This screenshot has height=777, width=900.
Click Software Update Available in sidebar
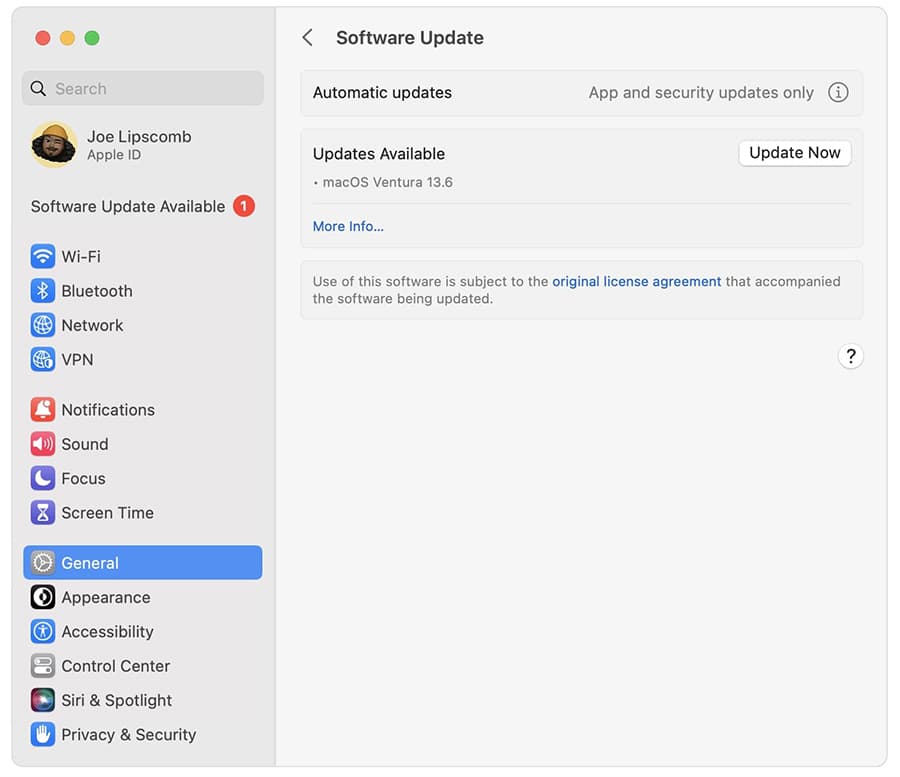(128, 207)
